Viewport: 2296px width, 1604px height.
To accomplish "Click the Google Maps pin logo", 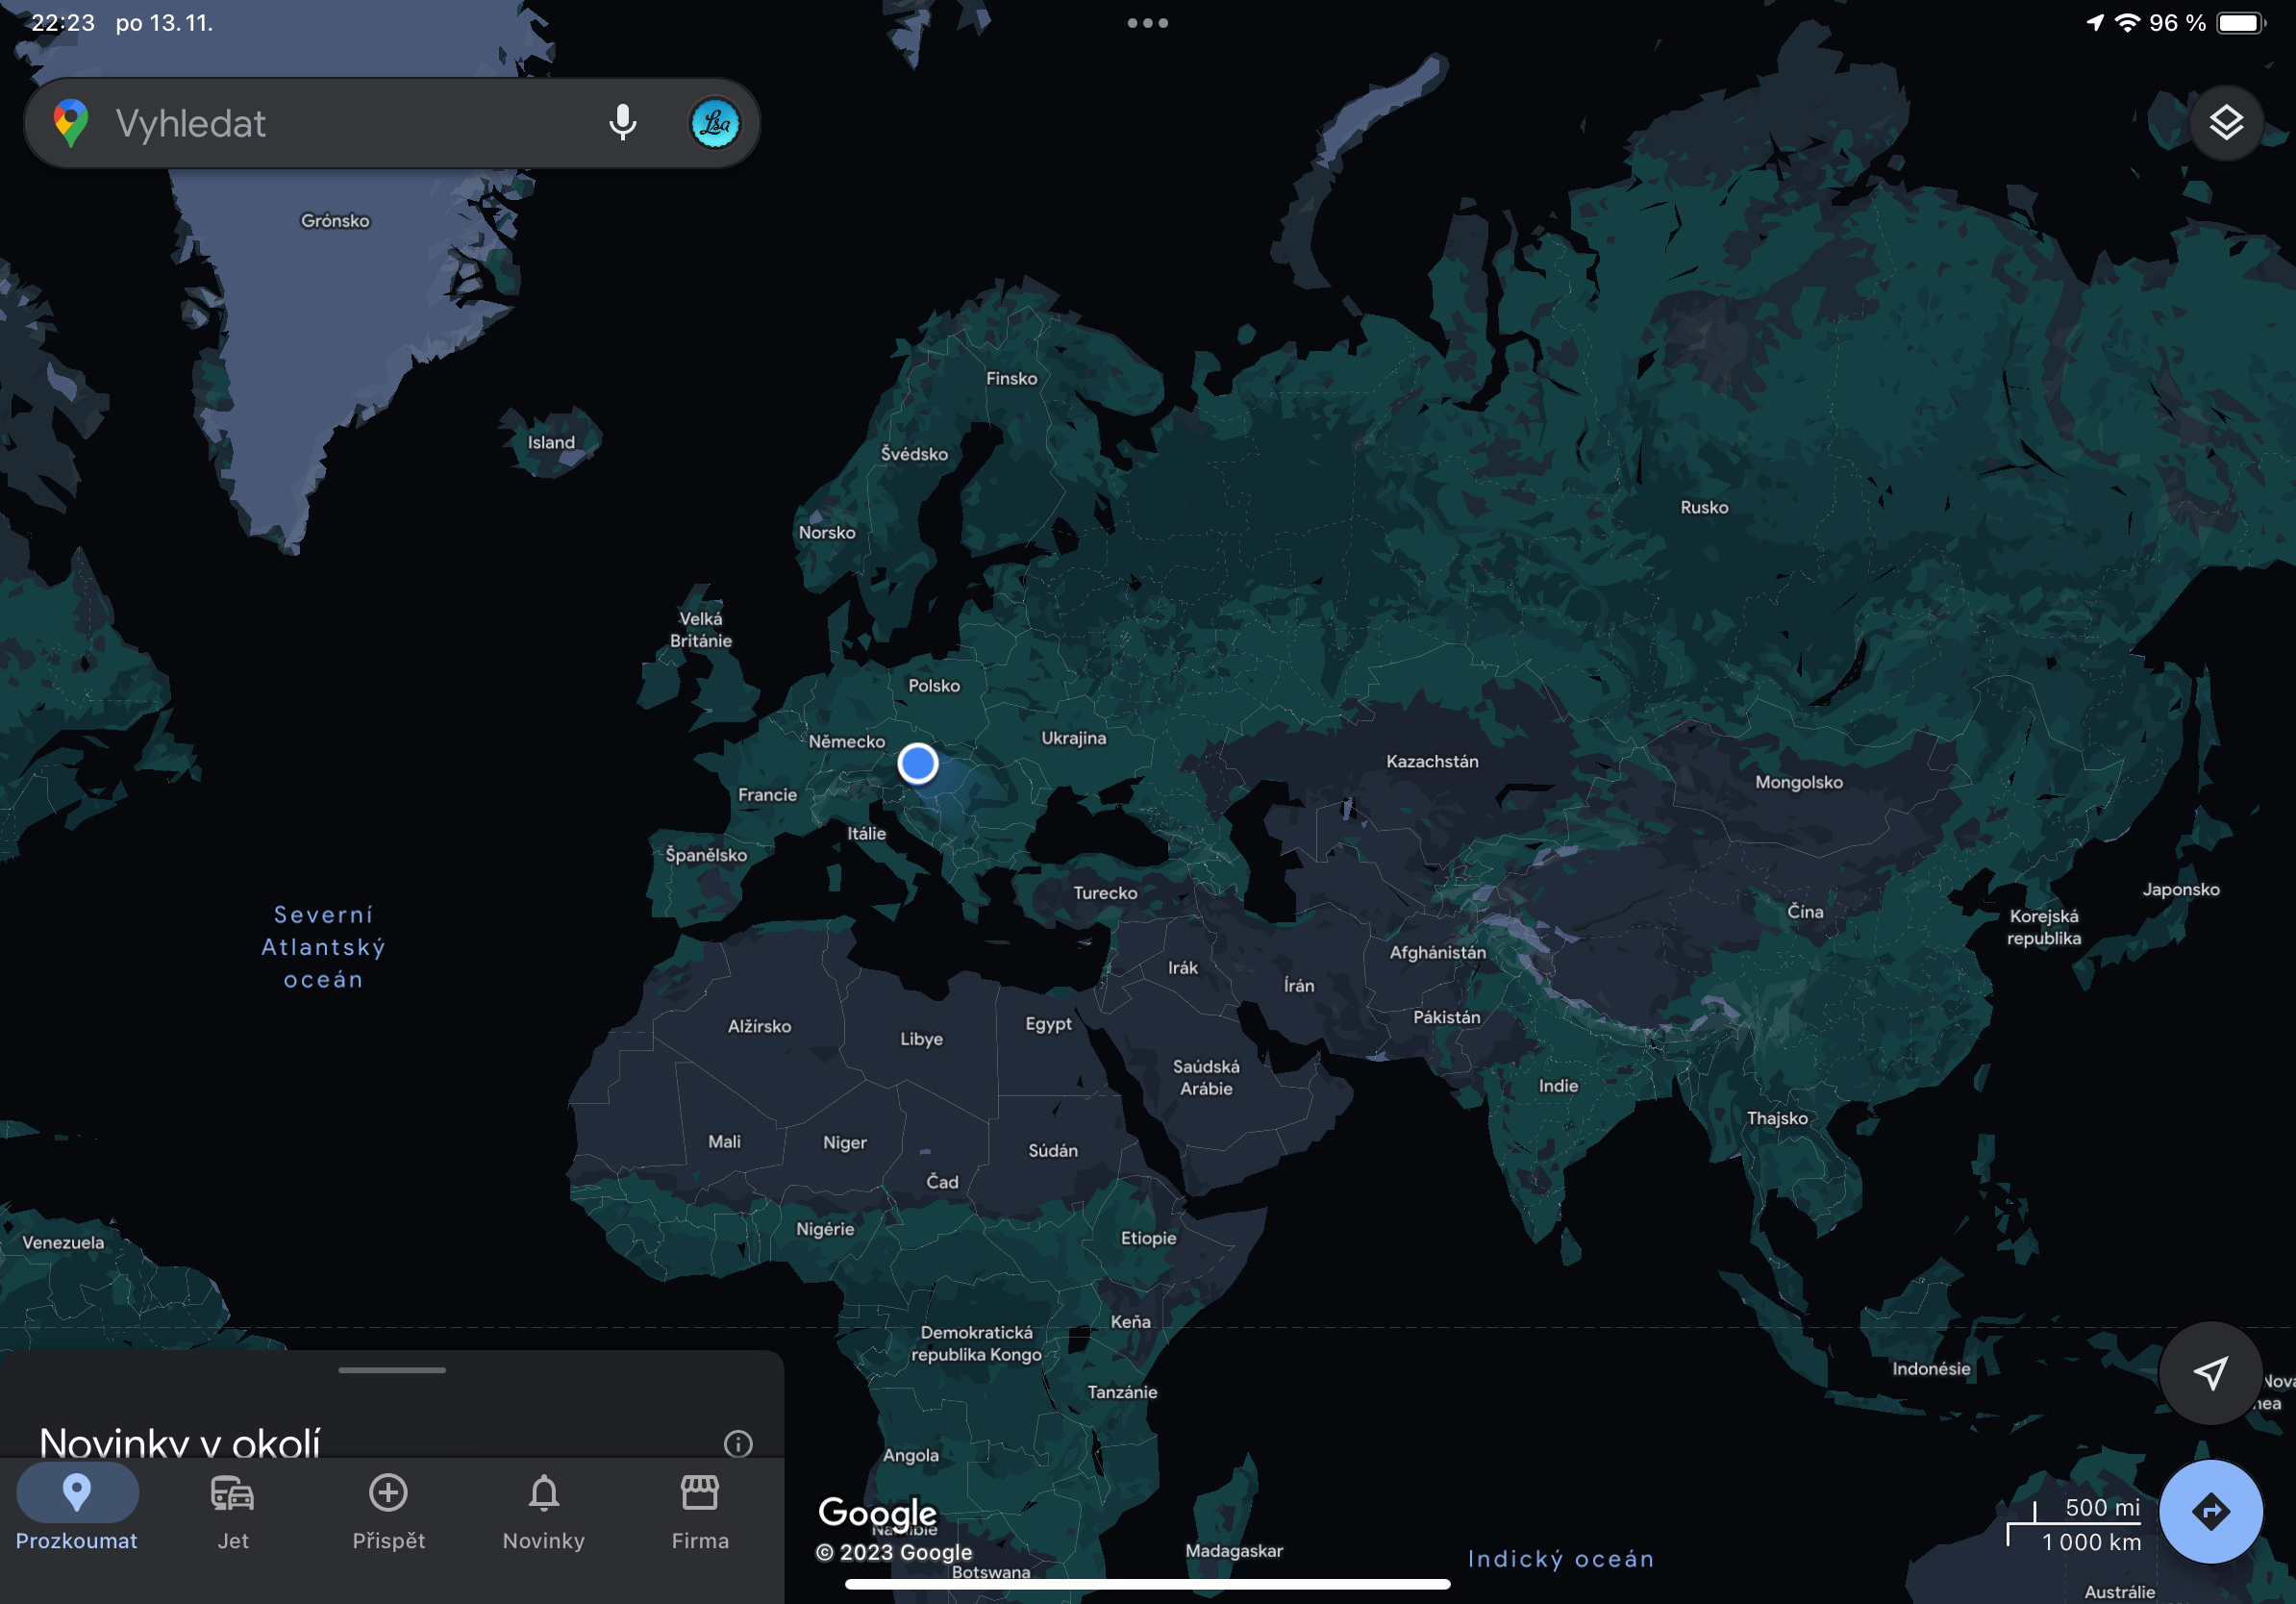I will coord(71,123).
